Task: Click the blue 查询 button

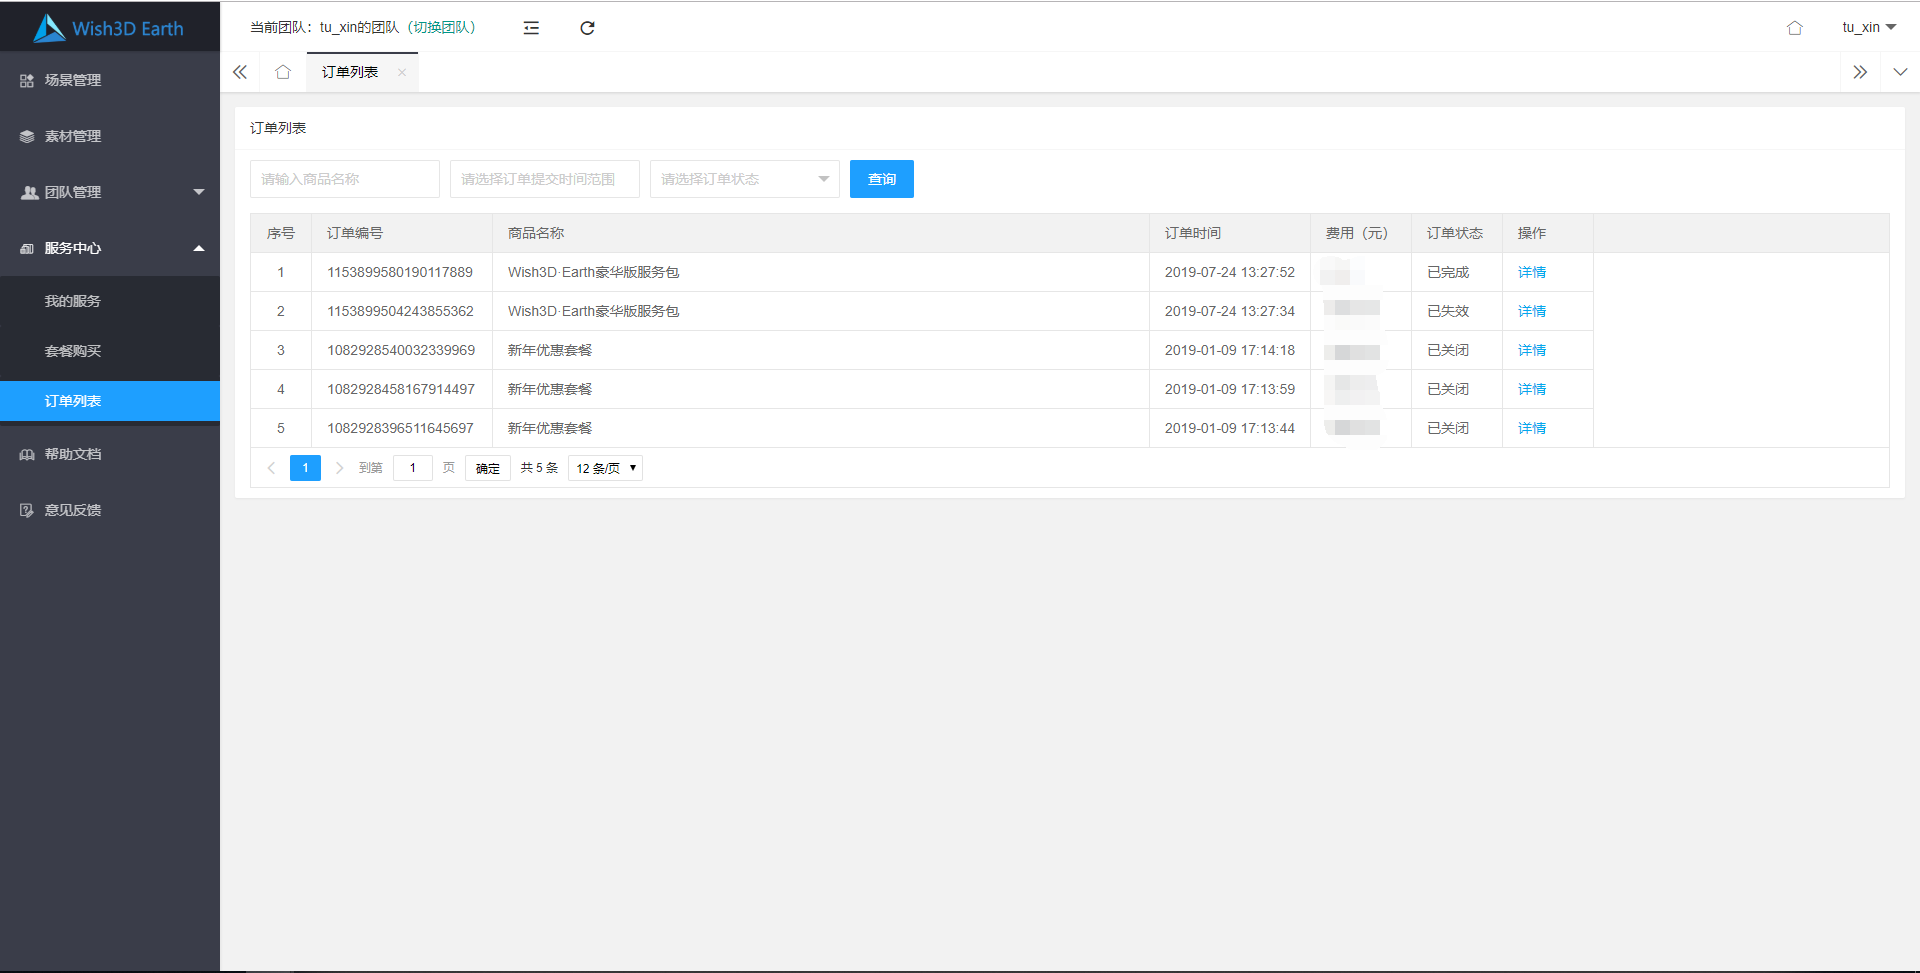Action: click(x=881, y=179)
